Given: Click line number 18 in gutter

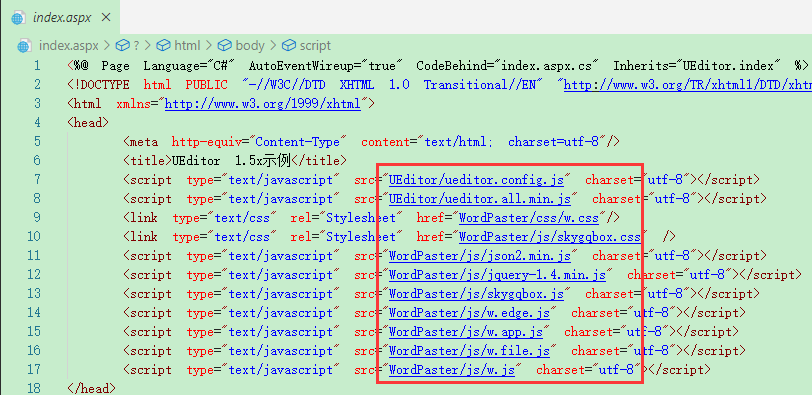Looking at the screenshot, I should pos(33,388).
